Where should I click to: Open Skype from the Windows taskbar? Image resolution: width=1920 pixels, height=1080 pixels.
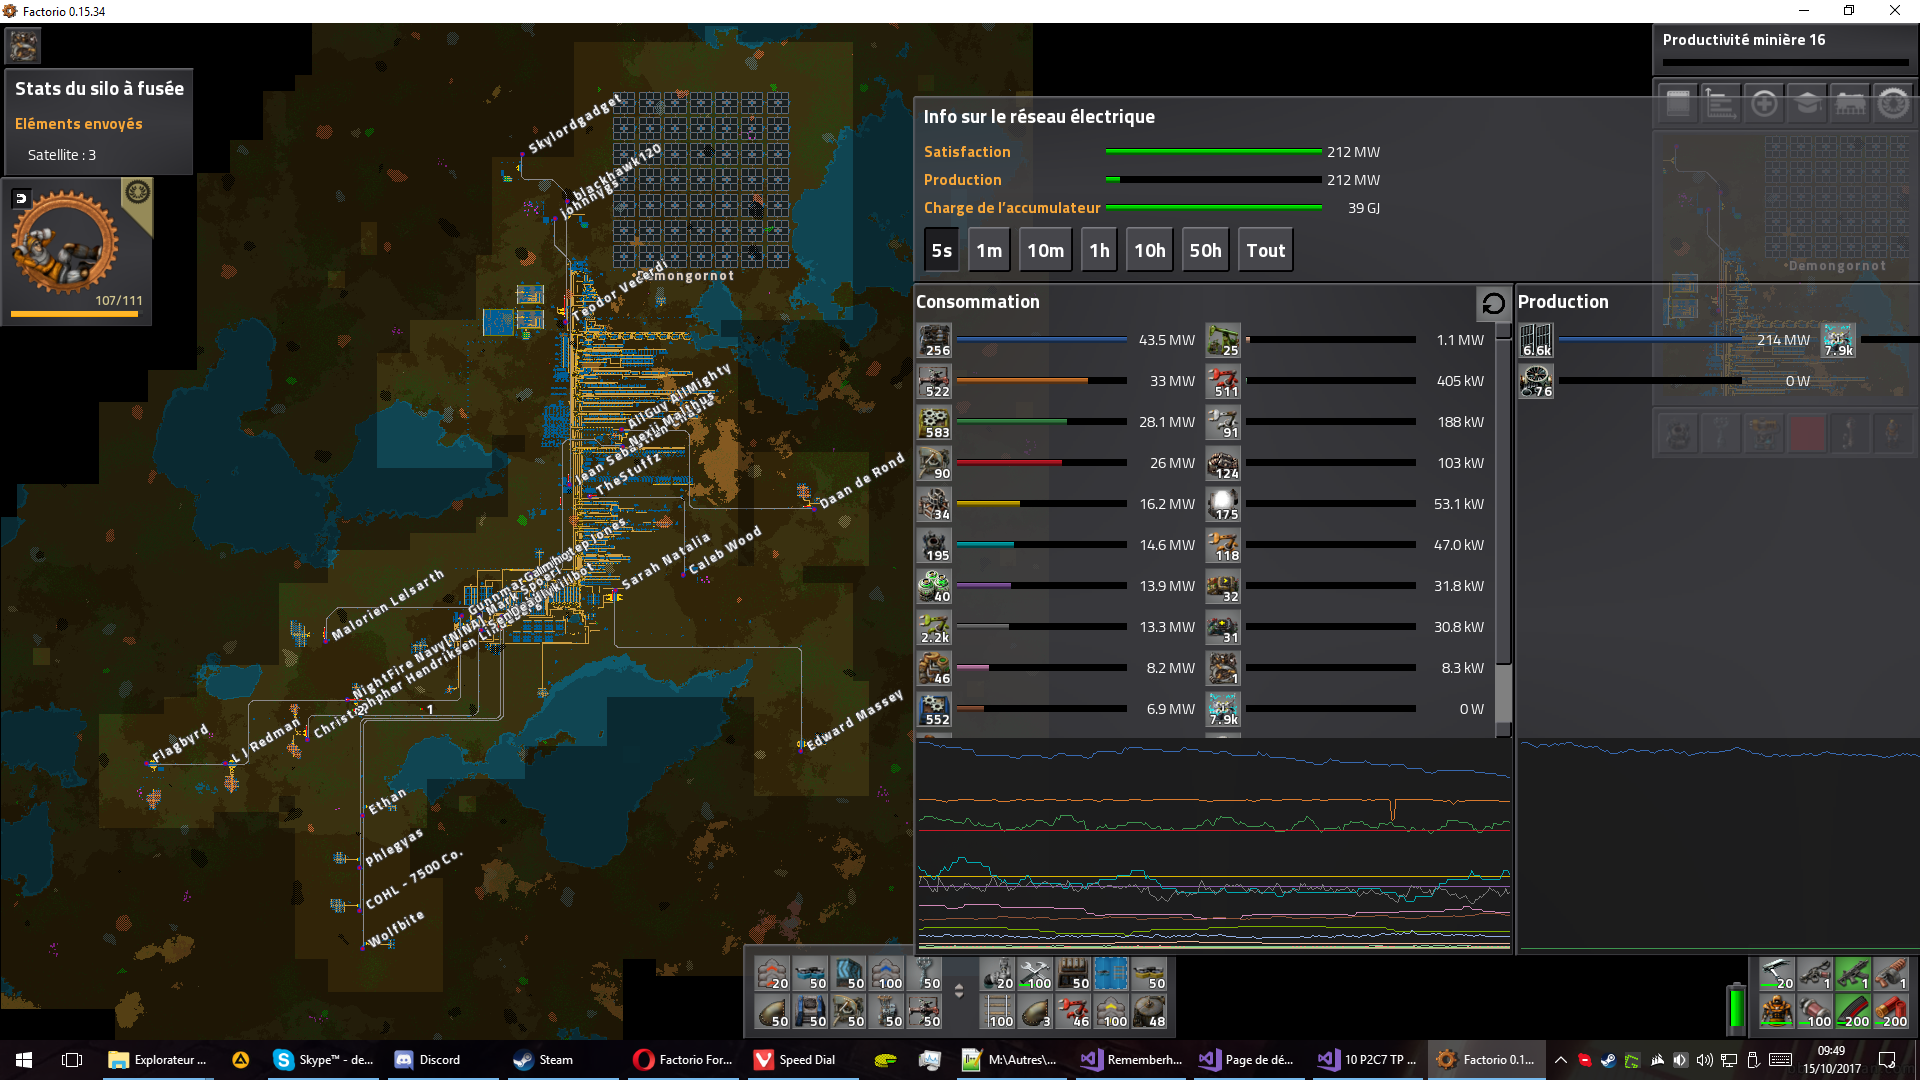pyautogui.click(x=324, y=1060)
